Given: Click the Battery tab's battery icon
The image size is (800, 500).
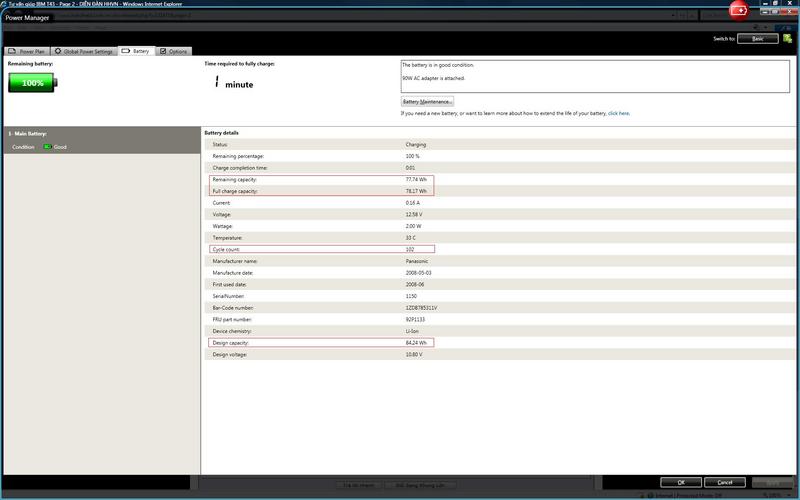Looking at the screenshot, I should point(126,51).
